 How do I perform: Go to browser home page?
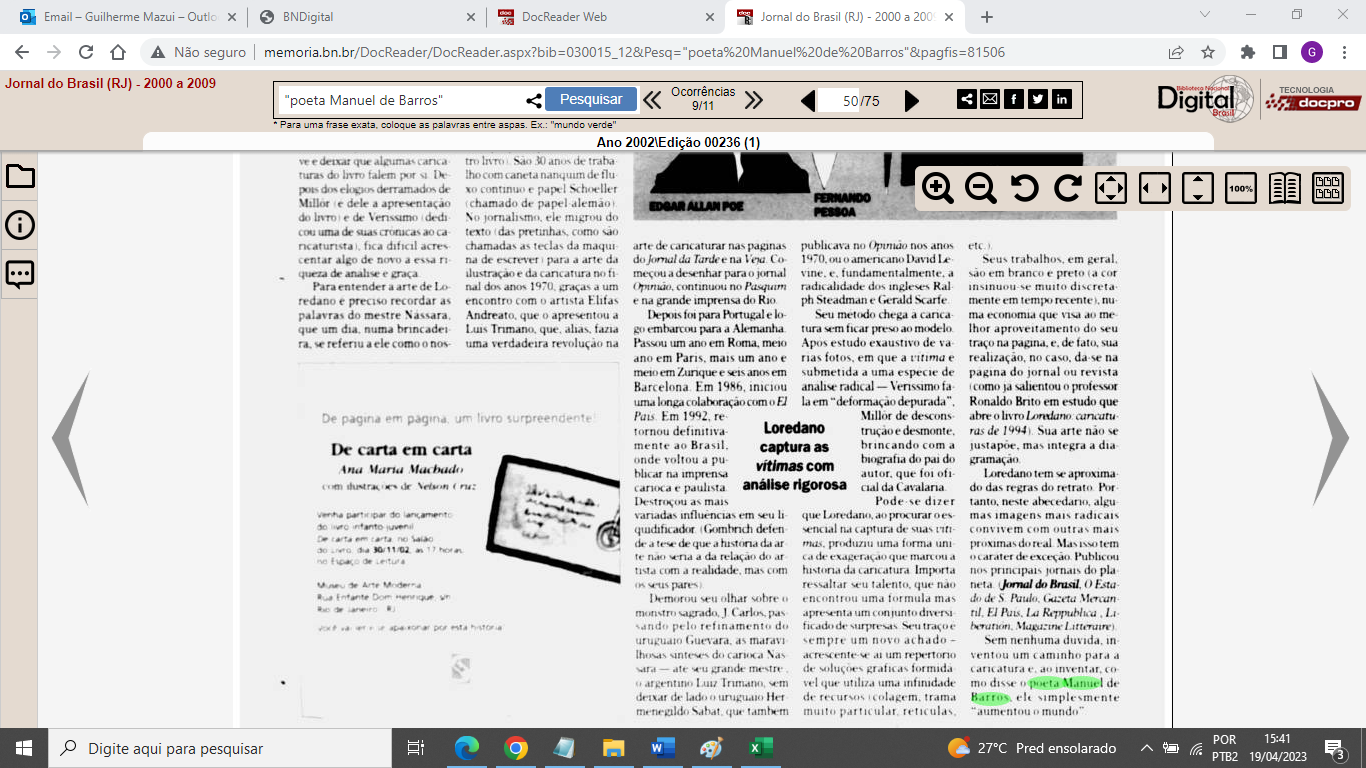pos(118,52)
